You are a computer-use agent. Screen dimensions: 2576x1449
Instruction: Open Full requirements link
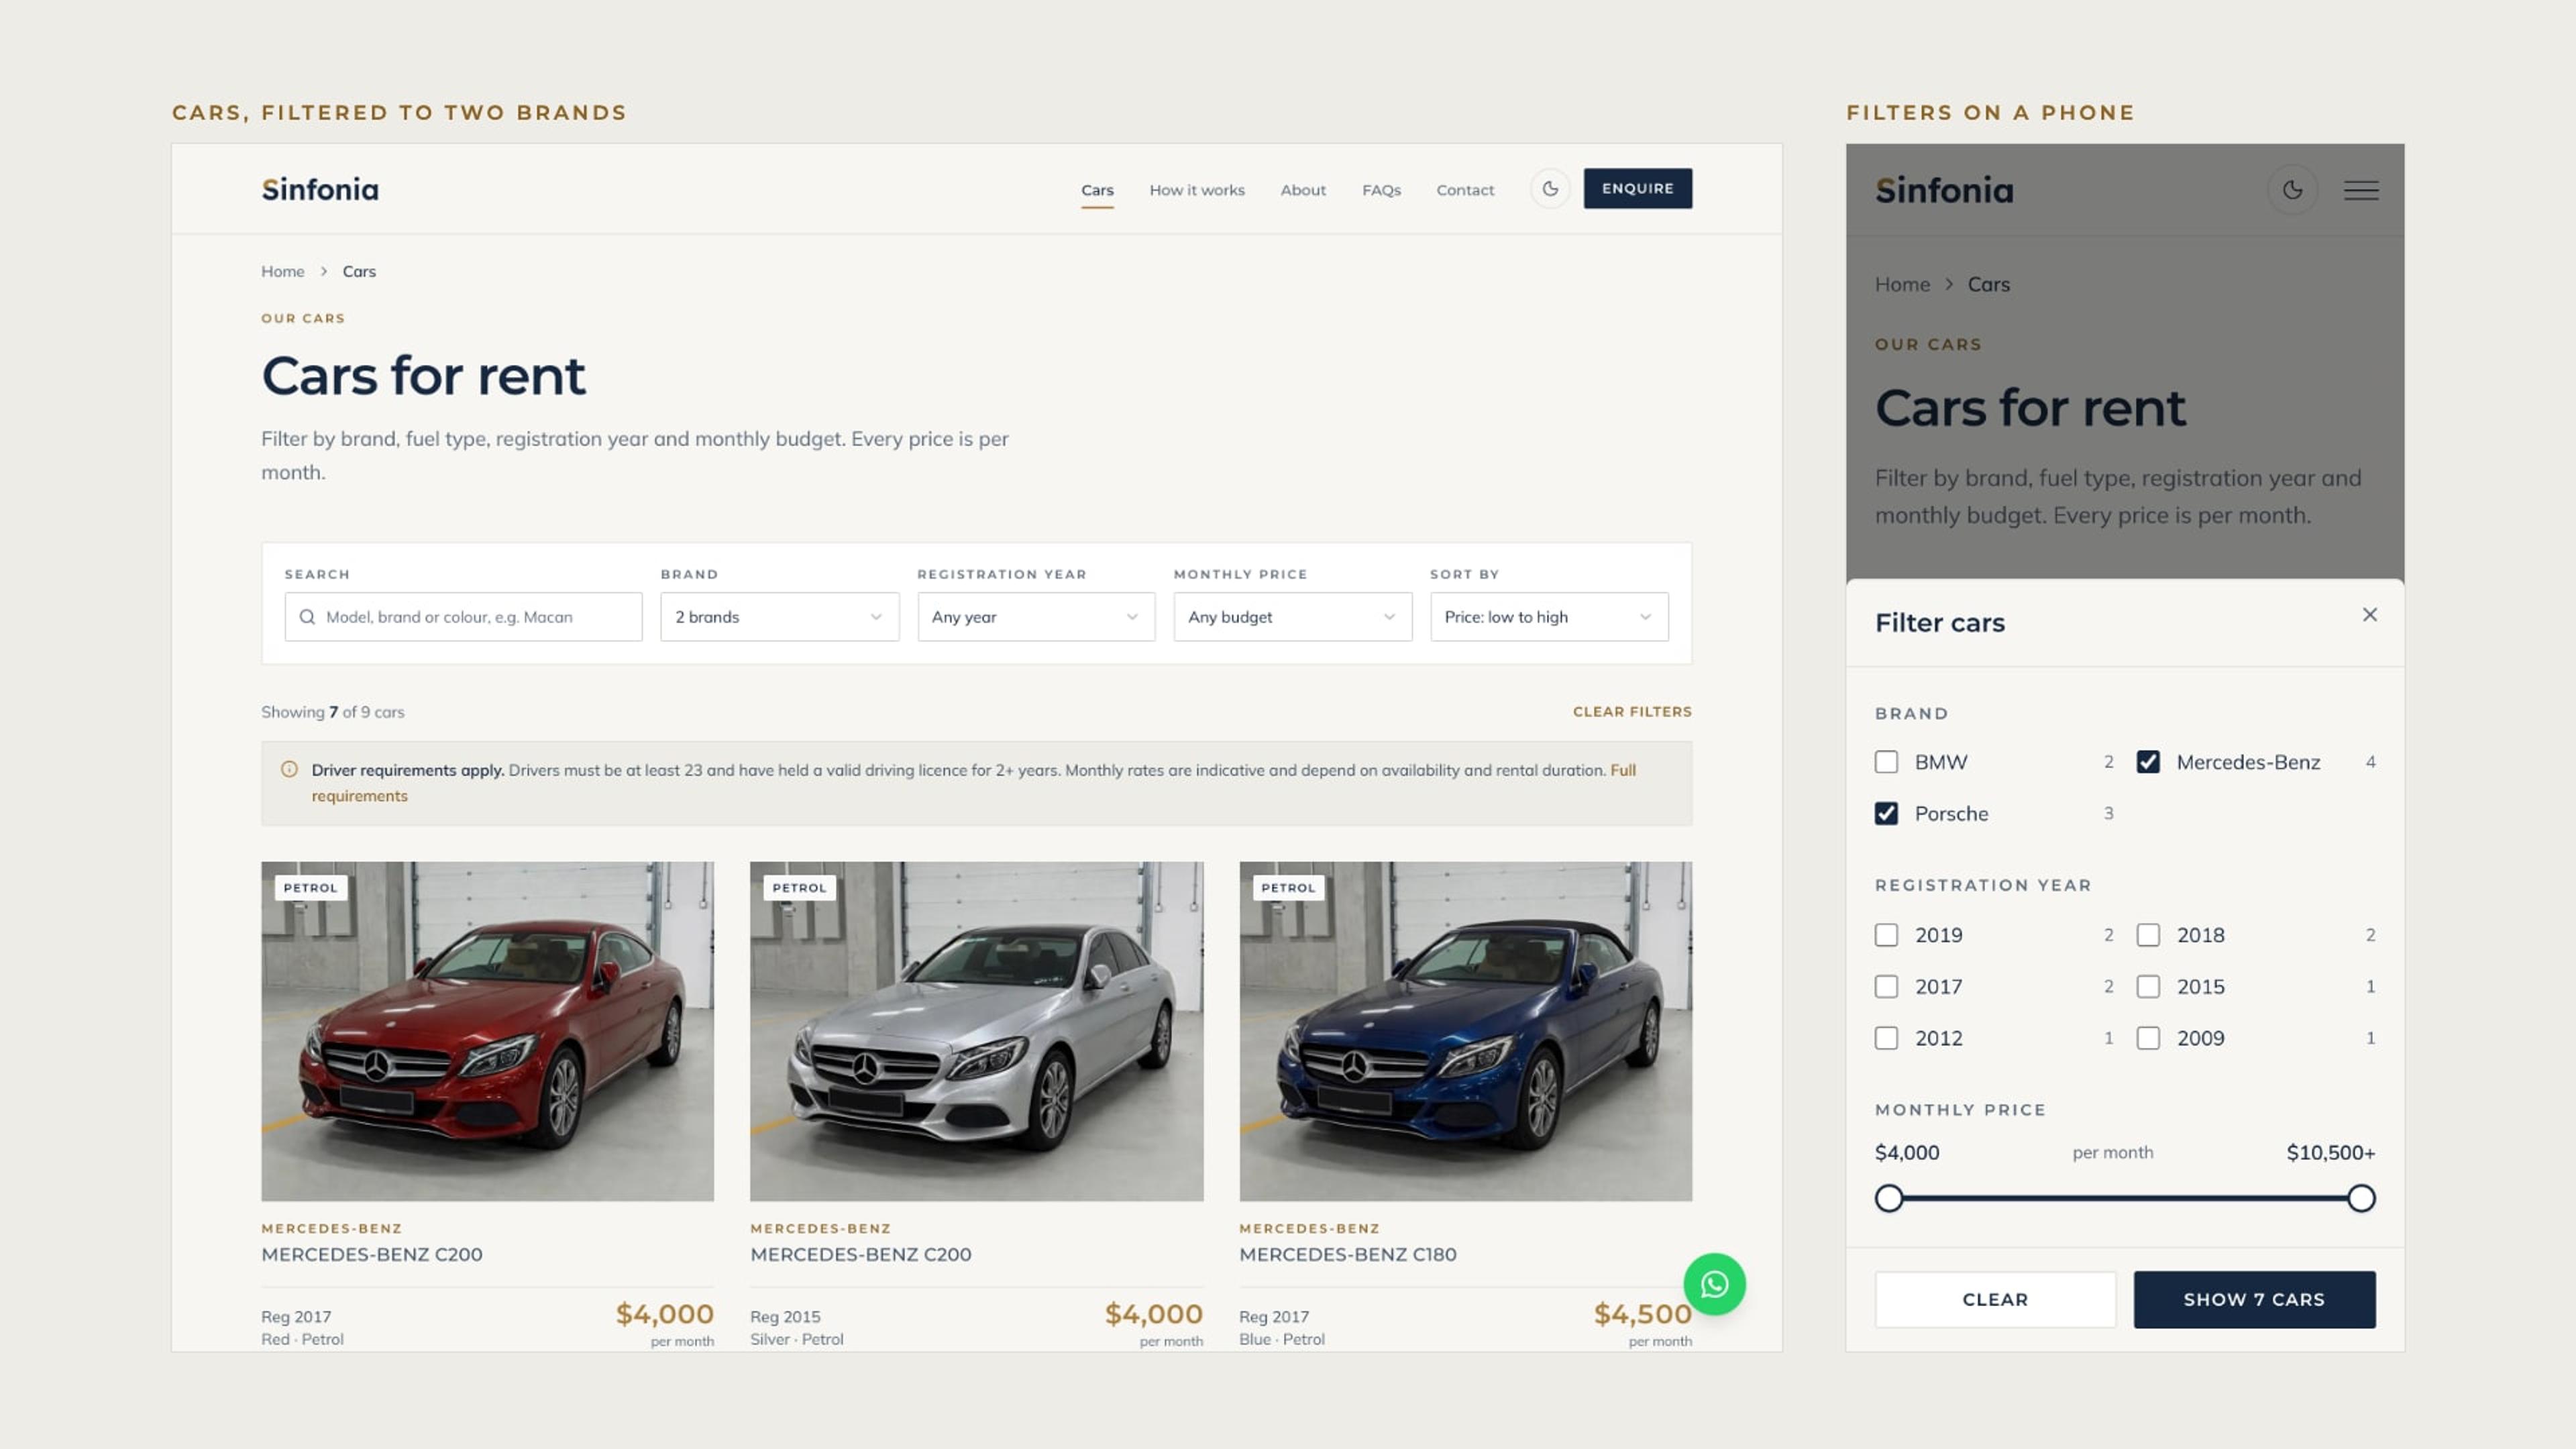pyautogui.click(x=1622, y=770)
